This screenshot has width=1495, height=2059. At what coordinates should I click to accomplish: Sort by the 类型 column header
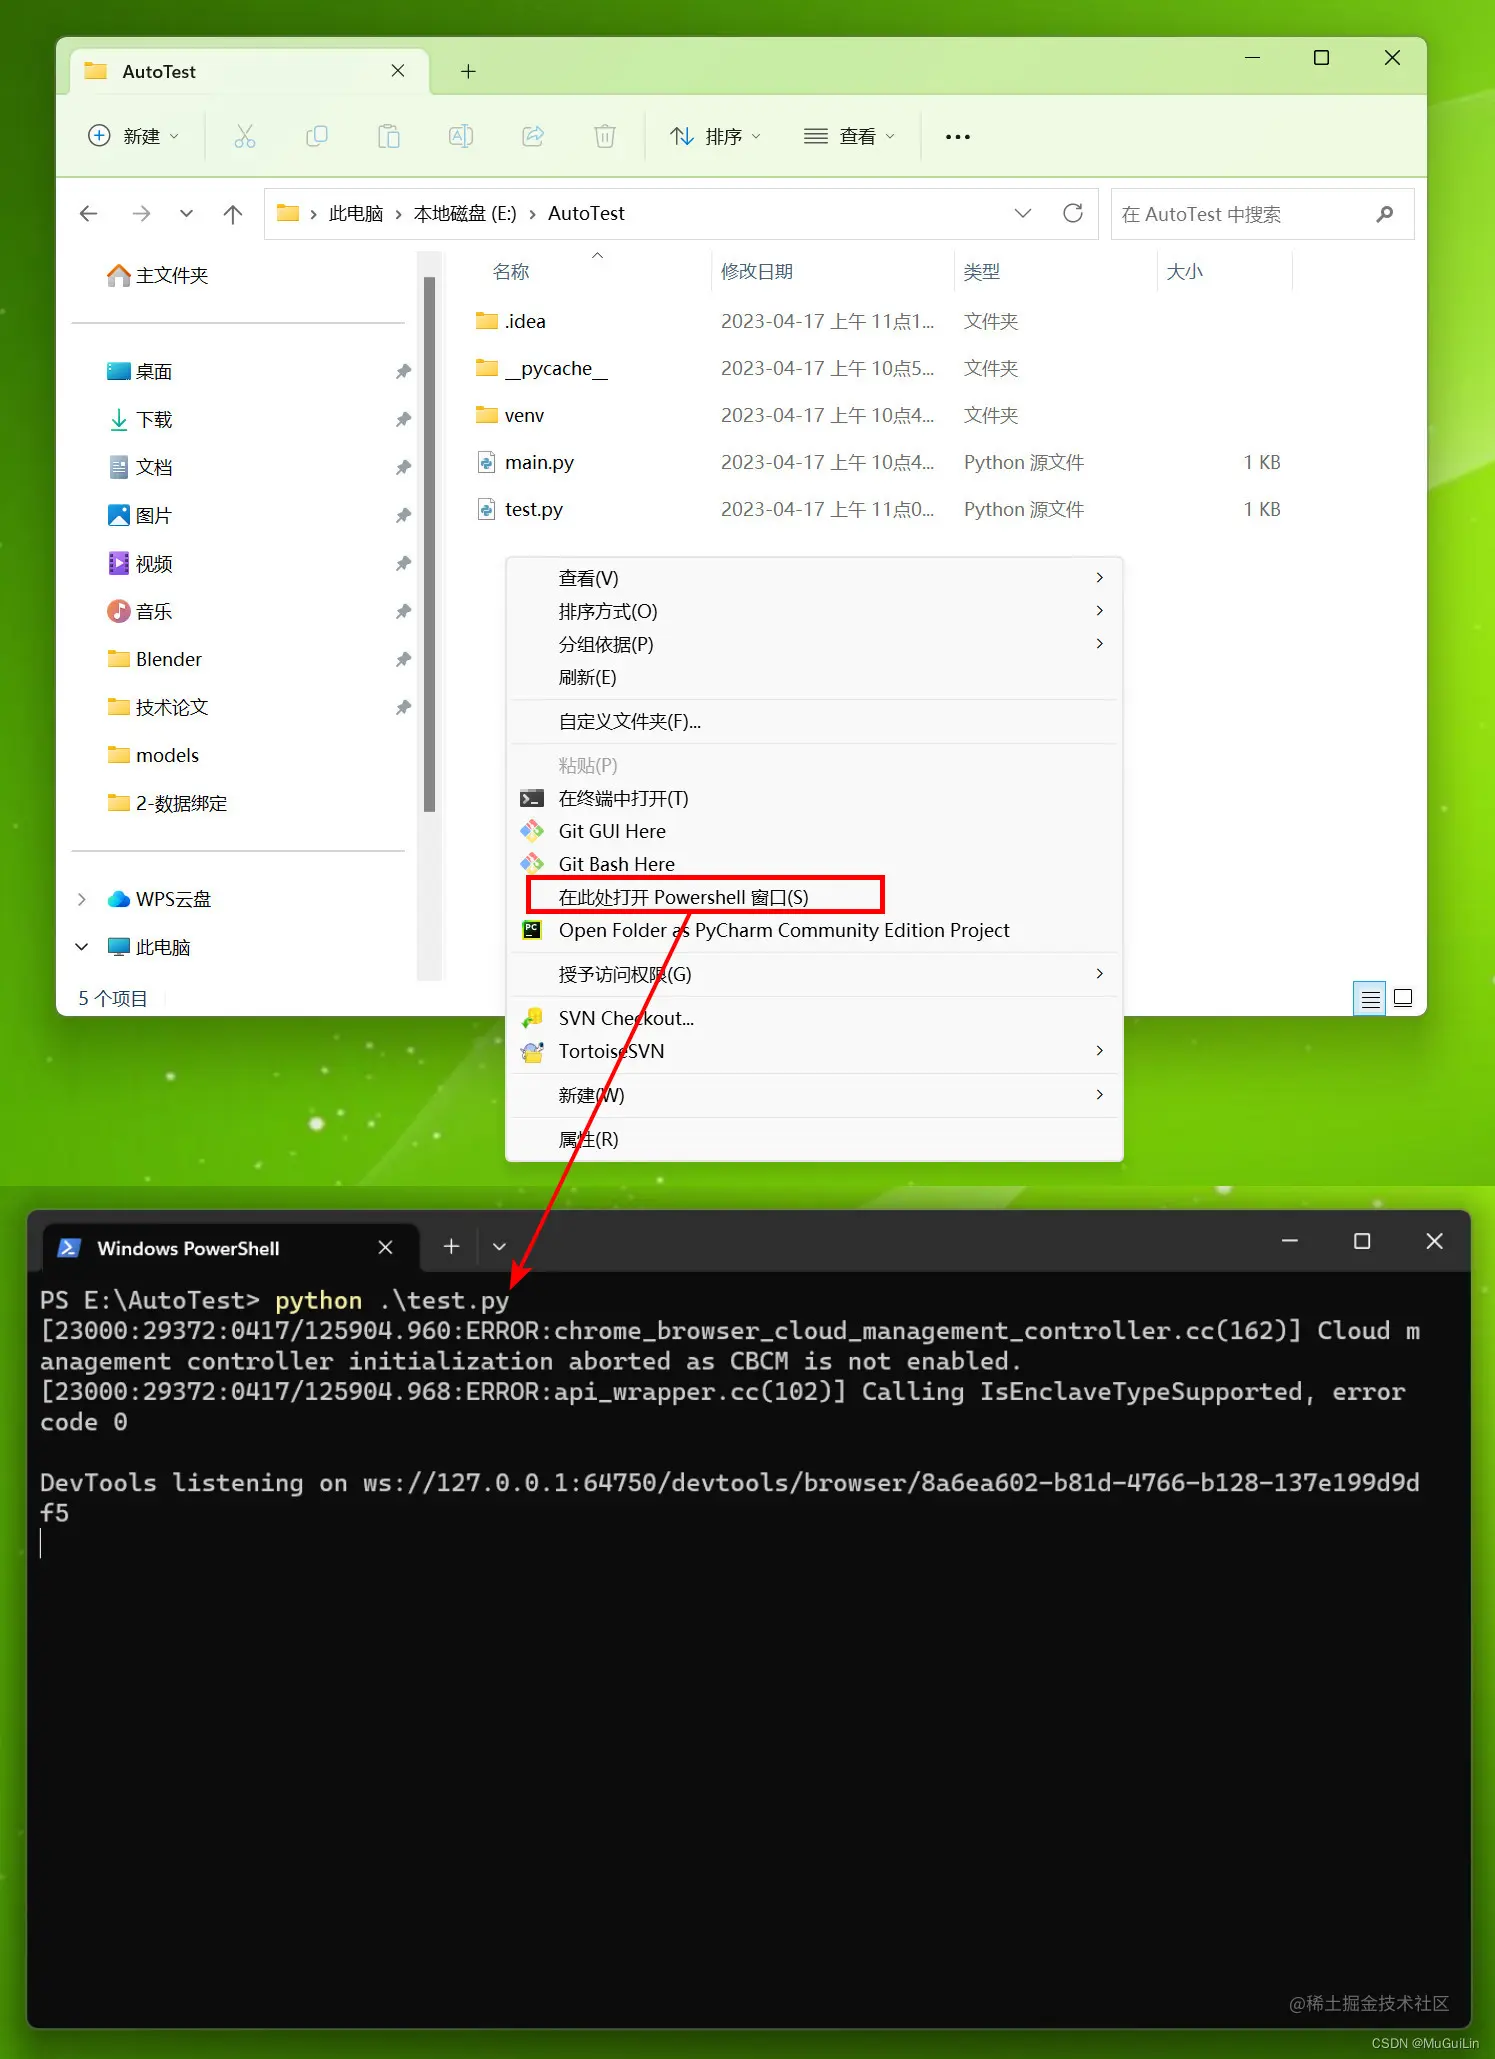tap(982, 271)
